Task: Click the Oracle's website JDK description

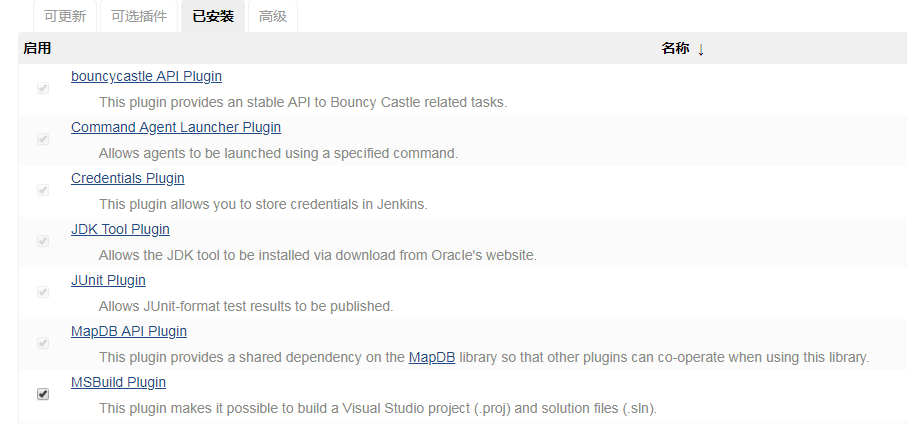Action: [318, 255]
